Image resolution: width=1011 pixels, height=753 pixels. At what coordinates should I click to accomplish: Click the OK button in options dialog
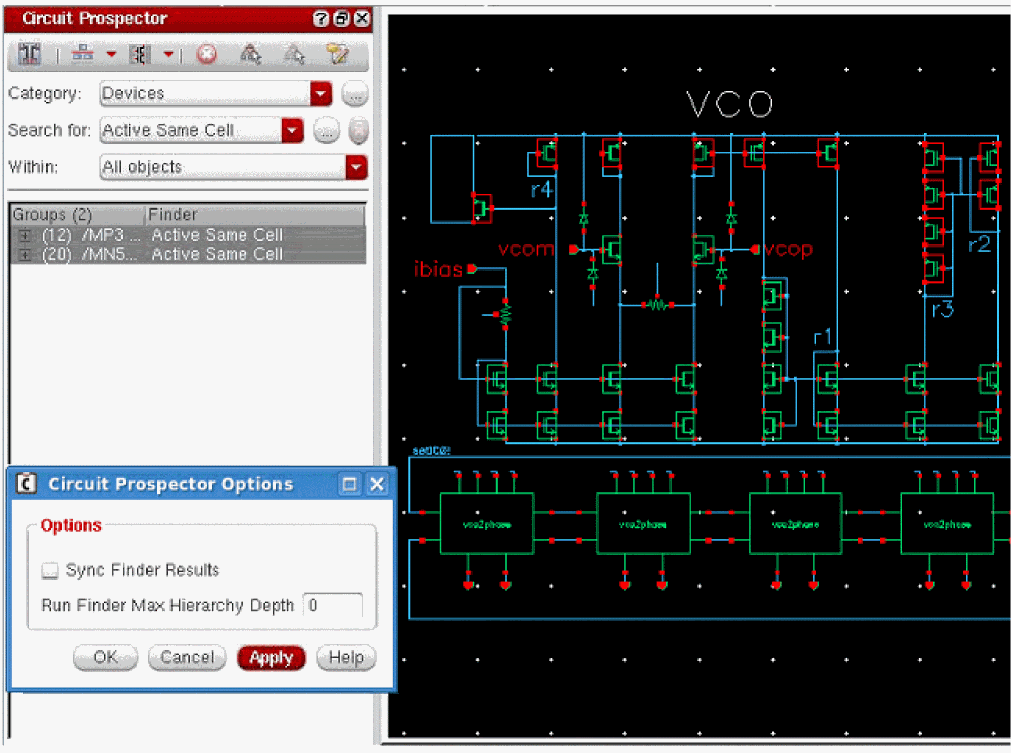(106, 657)
